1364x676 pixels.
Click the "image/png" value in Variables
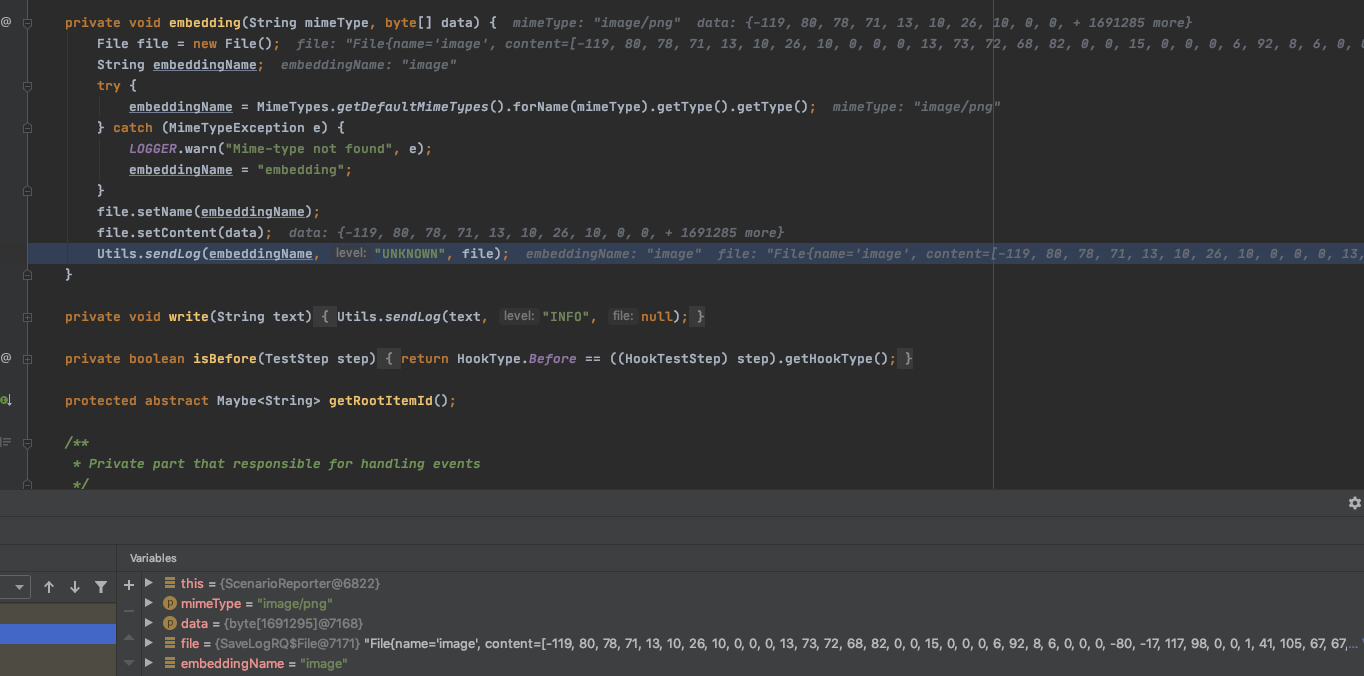pos(295,603)
